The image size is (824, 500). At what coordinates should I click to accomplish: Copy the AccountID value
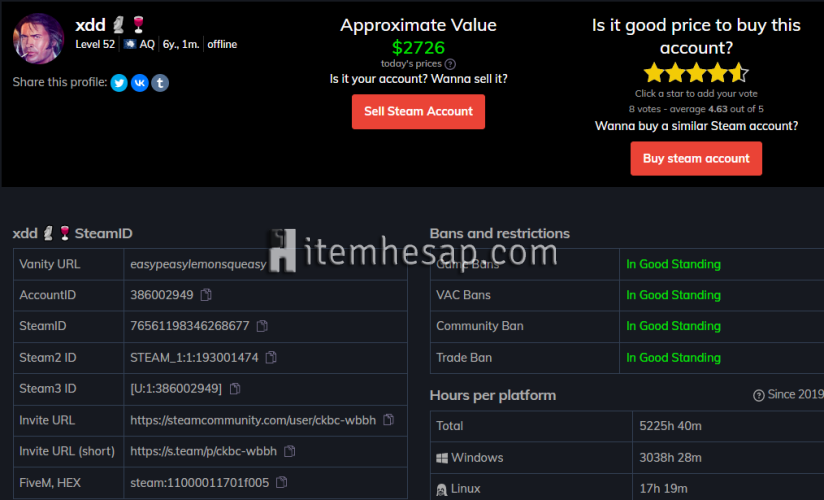tap(206, 295)
